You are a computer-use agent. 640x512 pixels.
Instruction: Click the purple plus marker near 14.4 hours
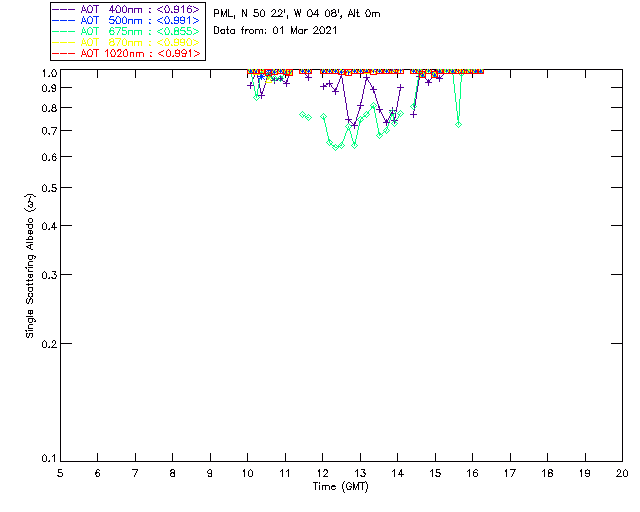[413, 115]
